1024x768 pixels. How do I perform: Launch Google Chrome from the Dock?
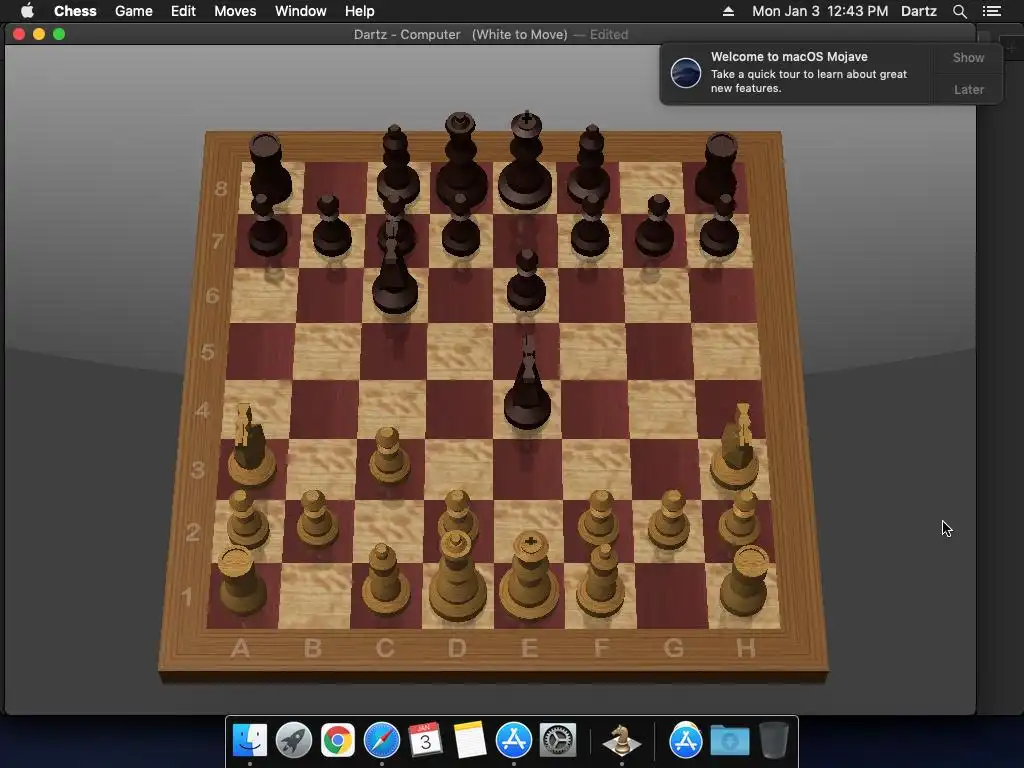(x=338, y=740)
